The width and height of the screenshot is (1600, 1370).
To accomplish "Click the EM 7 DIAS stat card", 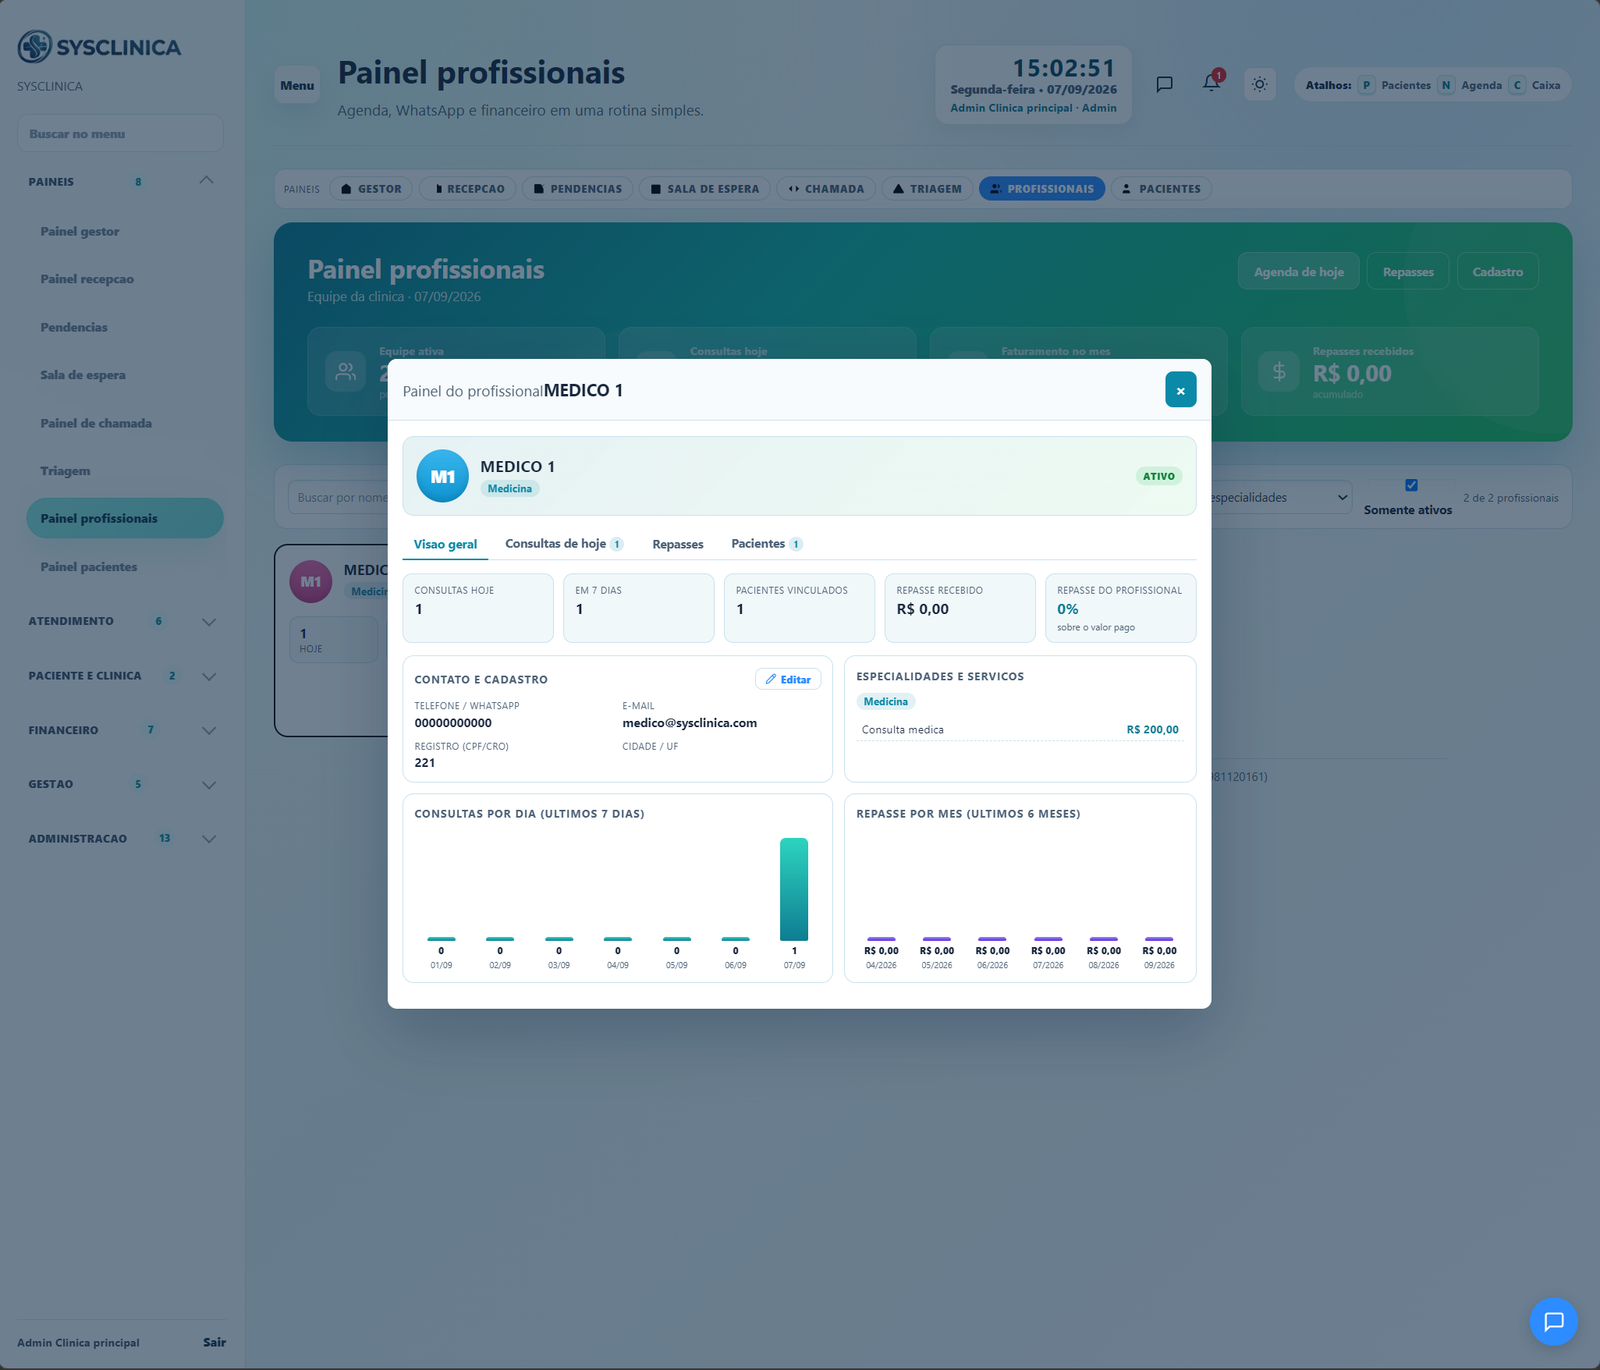I will [639, 608].
